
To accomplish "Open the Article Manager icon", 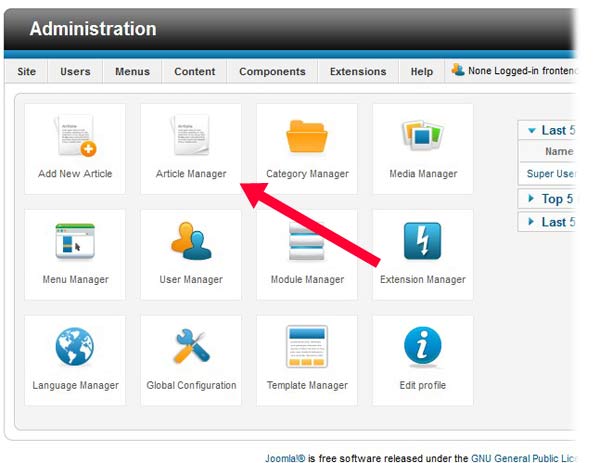I will pos(191,135).
